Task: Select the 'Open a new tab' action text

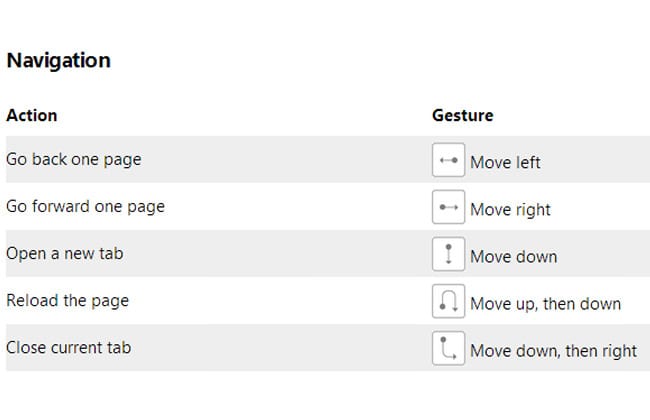Action: coord(65,253)
